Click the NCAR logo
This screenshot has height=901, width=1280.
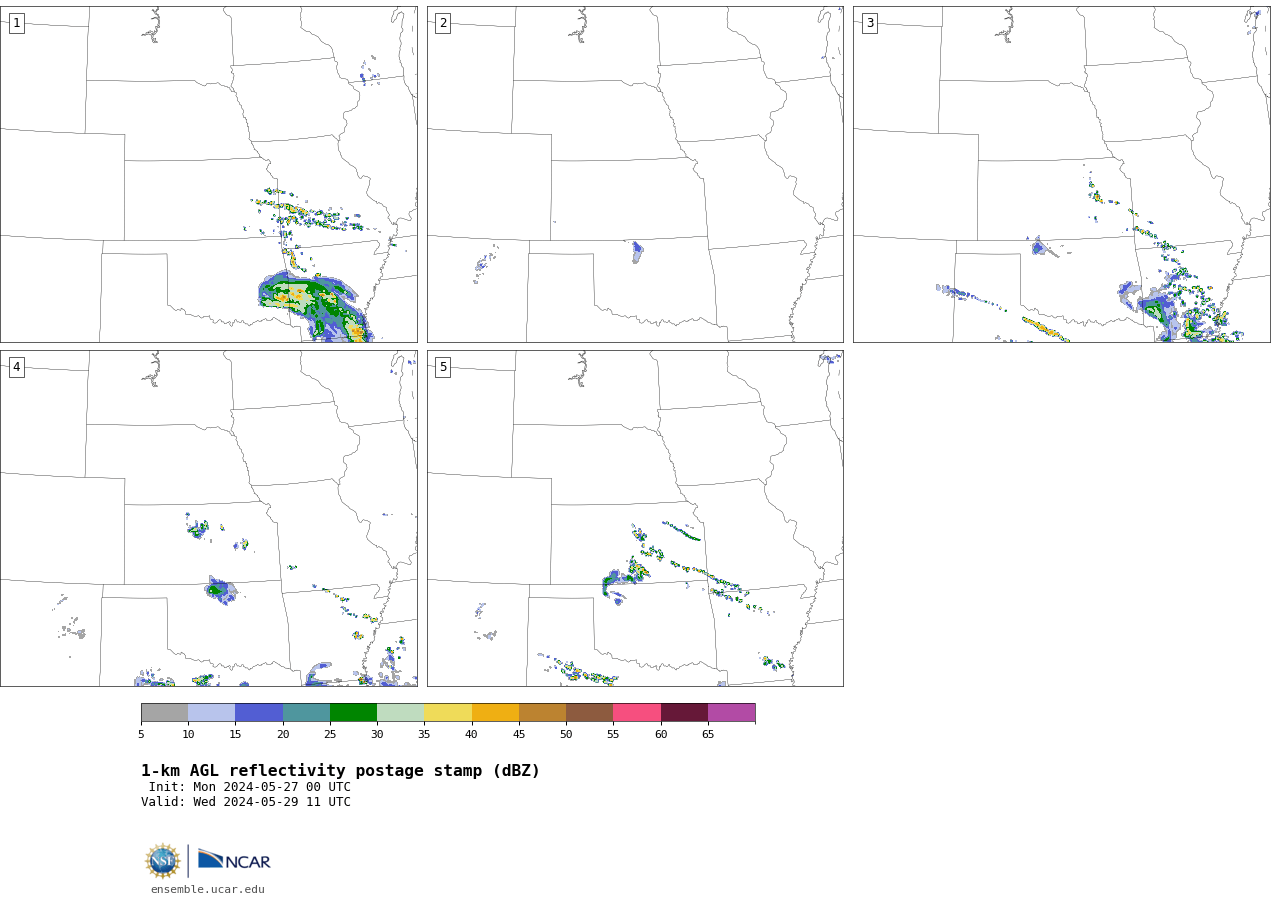click(x=234, y=860)
